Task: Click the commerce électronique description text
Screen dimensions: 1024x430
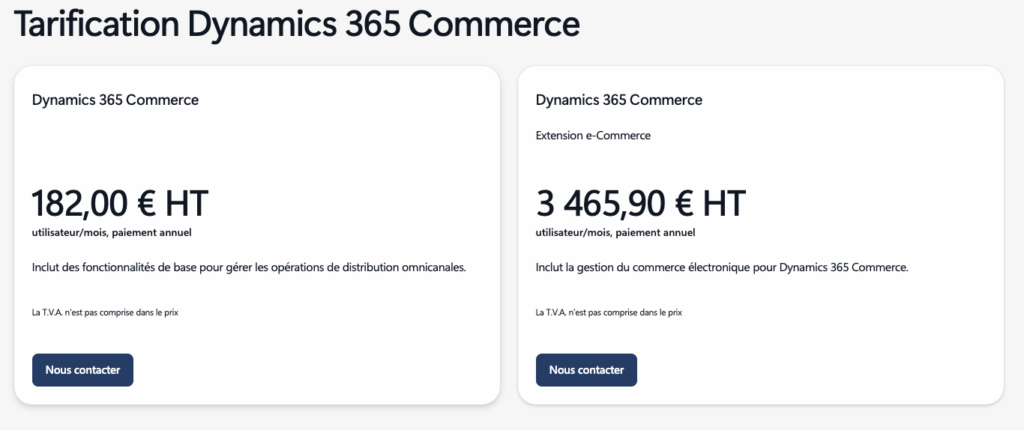Action: [x=722, y=268]
